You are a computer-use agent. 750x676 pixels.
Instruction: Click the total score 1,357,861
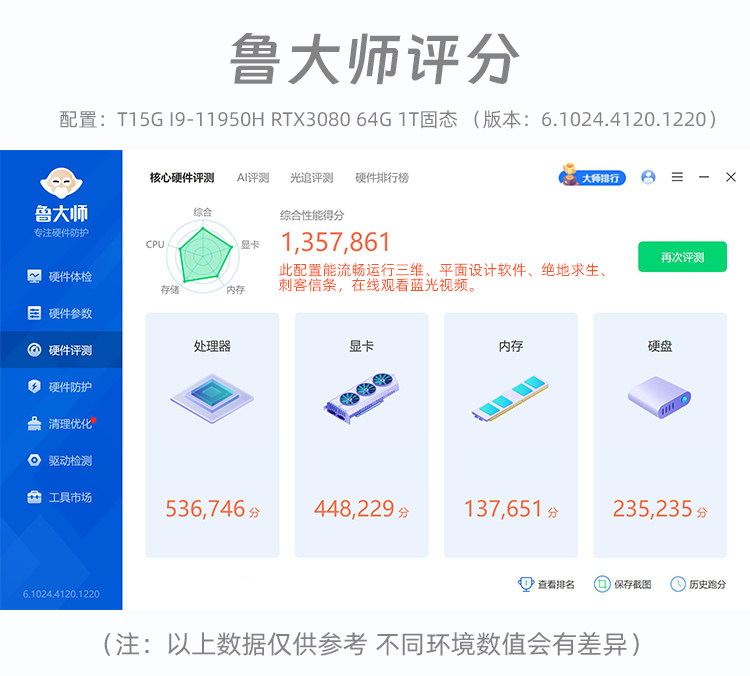pyautogui.click(x=336, y=242)
